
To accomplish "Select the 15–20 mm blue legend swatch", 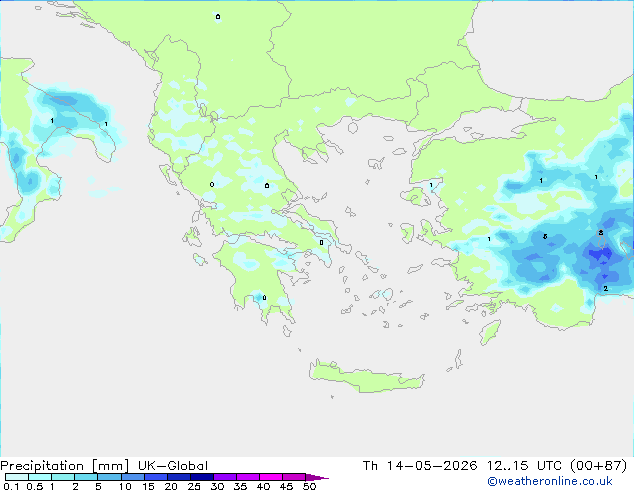I will (155, 477).
